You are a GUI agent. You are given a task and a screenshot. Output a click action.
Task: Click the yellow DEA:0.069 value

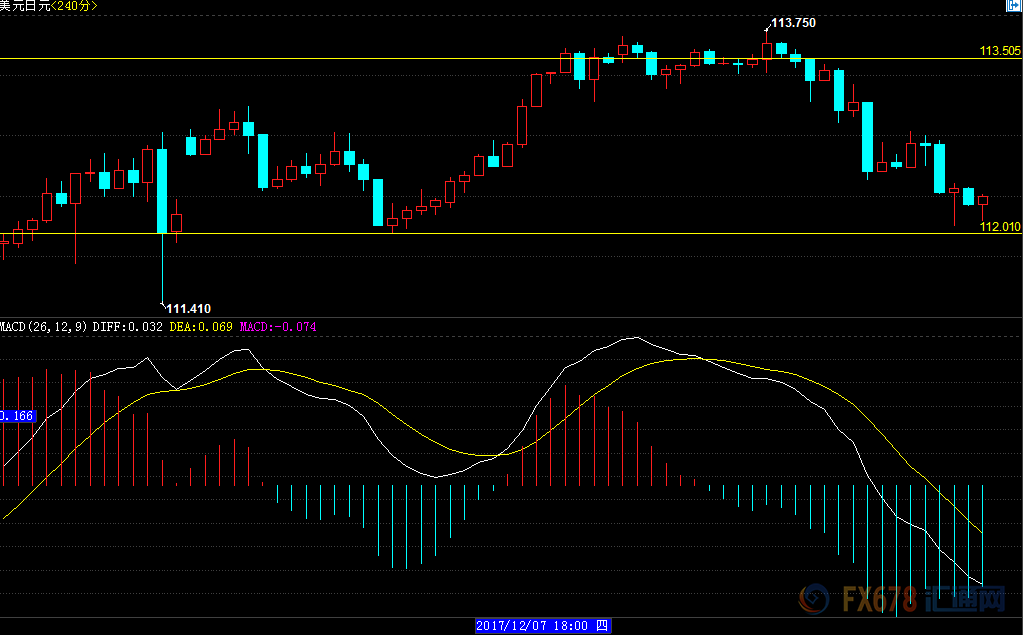201,326
